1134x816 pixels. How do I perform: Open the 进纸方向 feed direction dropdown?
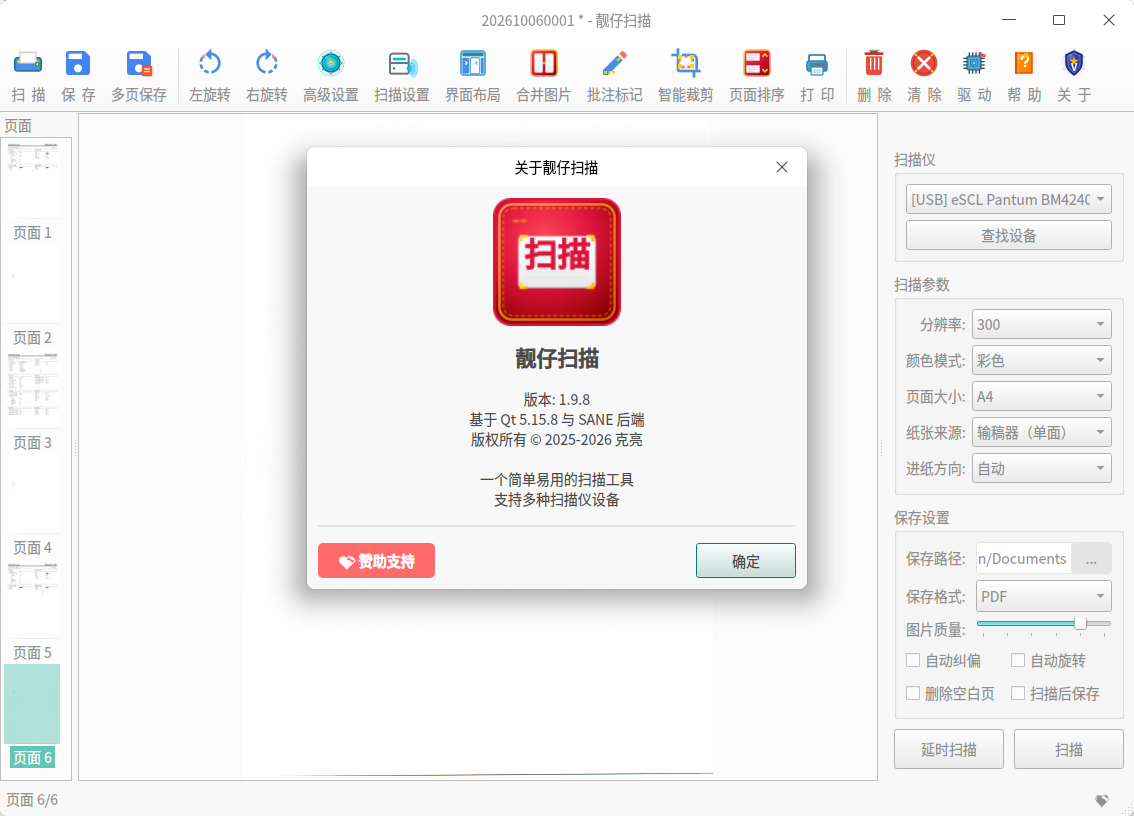pos(1041,469)
